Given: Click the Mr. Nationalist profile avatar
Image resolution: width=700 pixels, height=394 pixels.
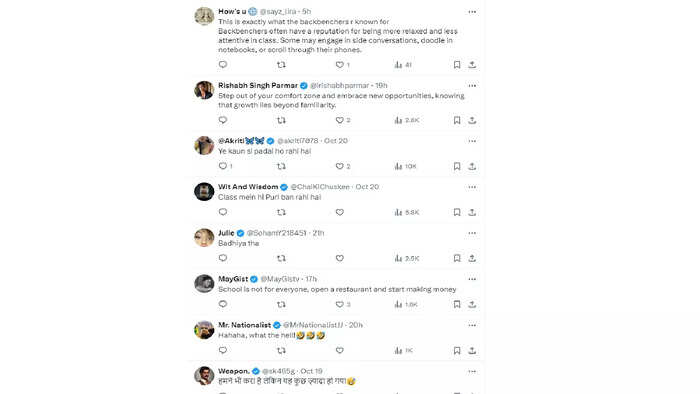Looking at the screenshot, I should [204, 330].
